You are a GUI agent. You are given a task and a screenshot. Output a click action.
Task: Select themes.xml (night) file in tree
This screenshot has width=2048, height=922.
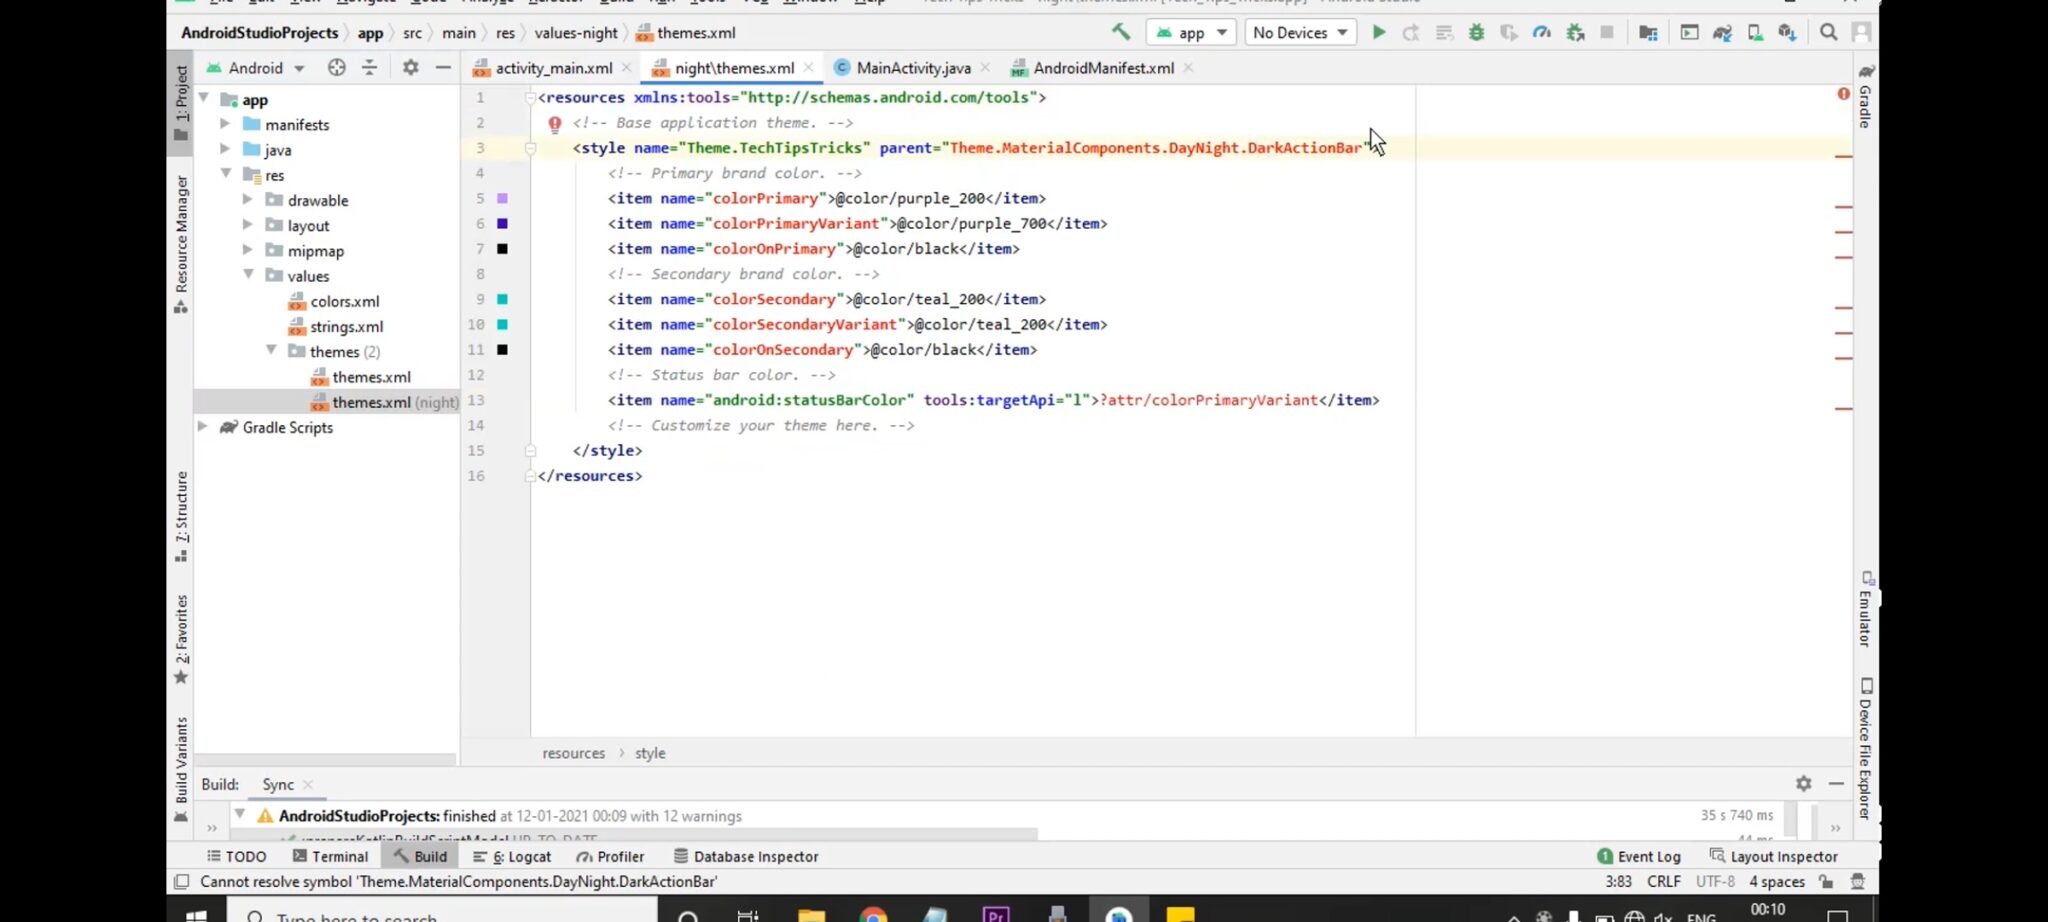click(x=384, y=402)
